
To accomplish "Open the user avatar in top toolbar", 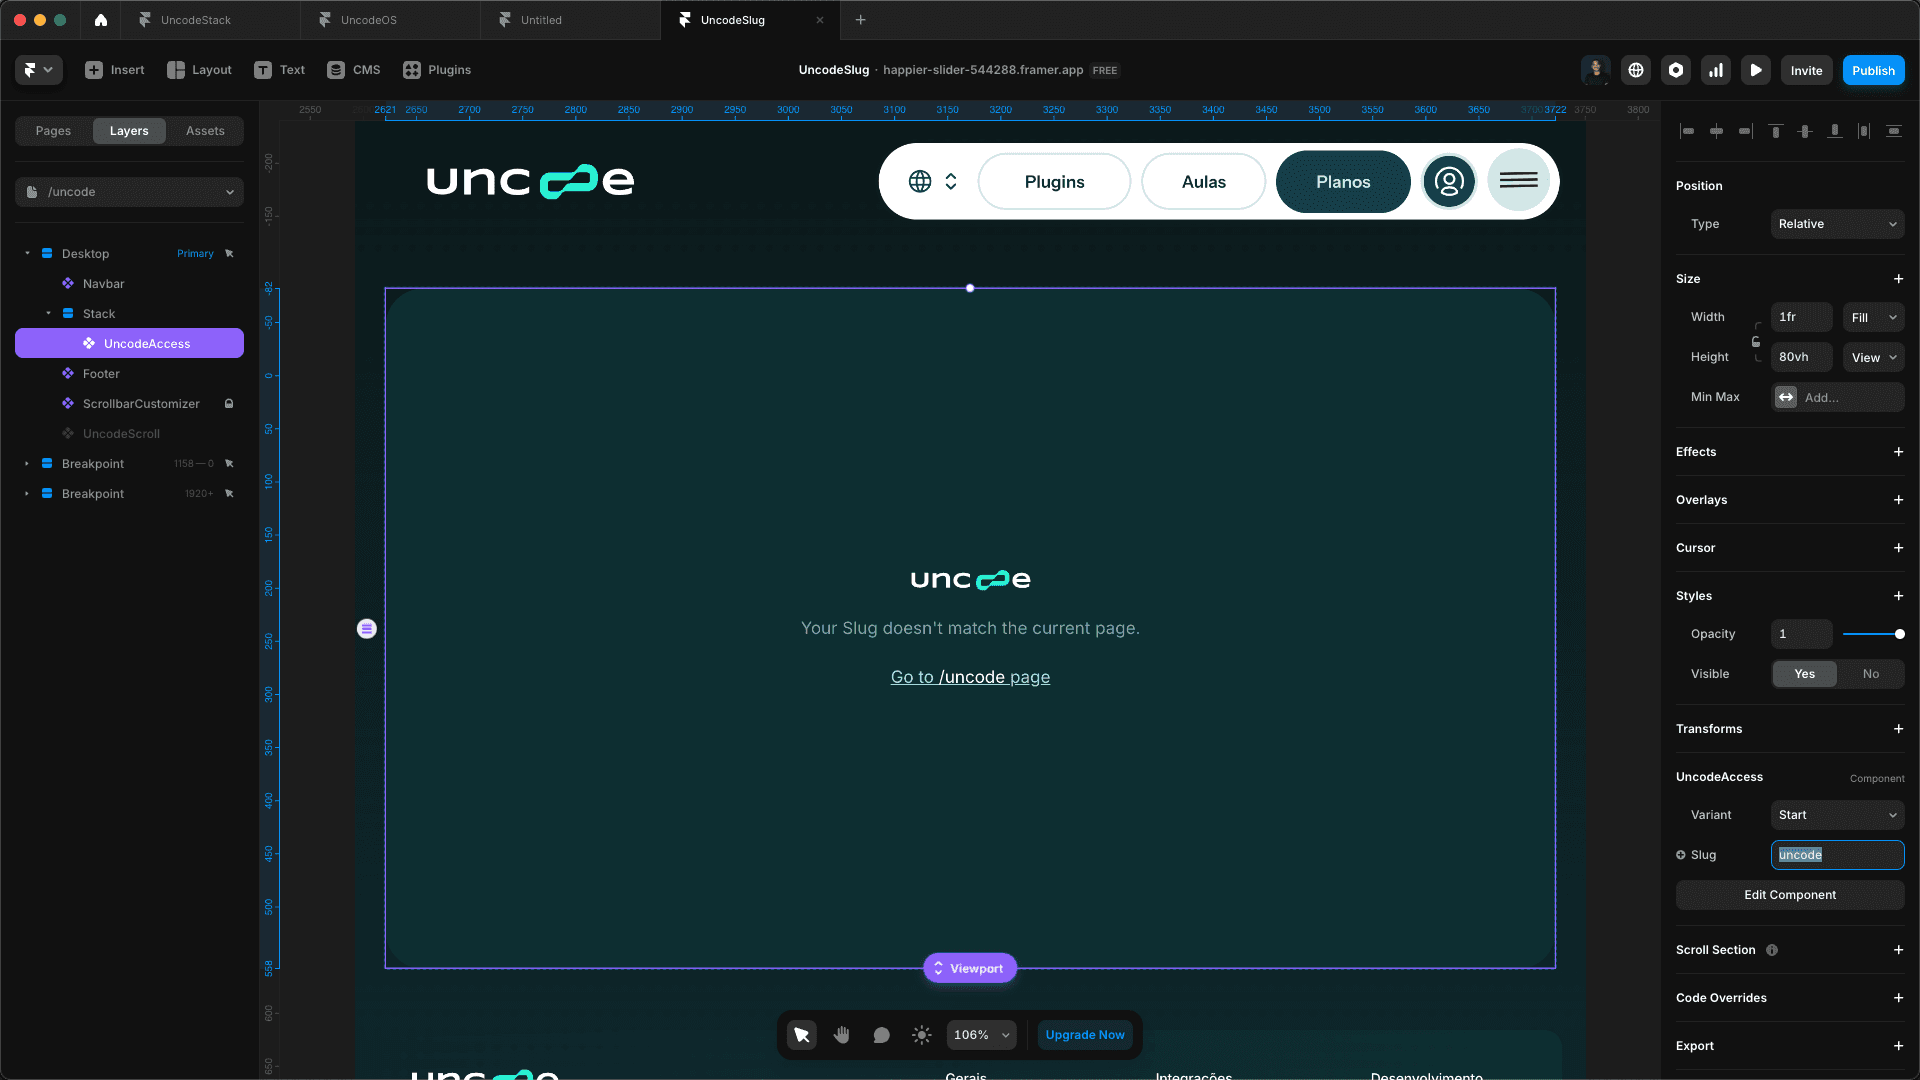I will [1596, 70].
